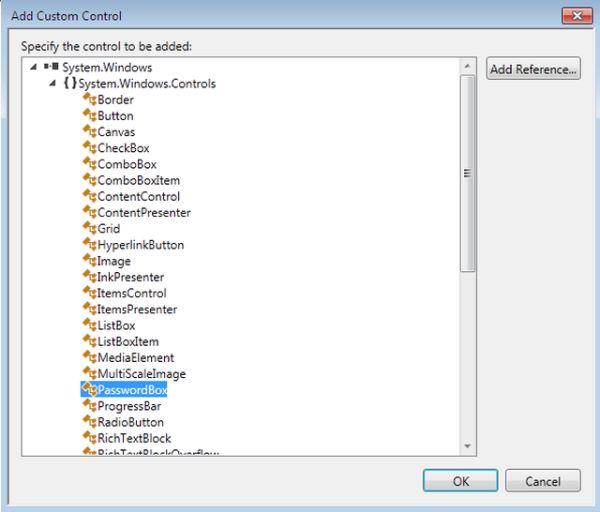
Task: Select the System.Windows.Controls namespace row
Action: pos(140,83)
